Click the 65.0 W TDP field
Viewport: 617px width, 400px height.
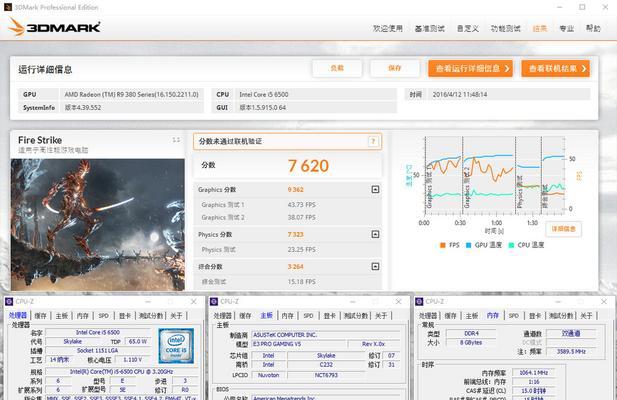click(137, 341)
